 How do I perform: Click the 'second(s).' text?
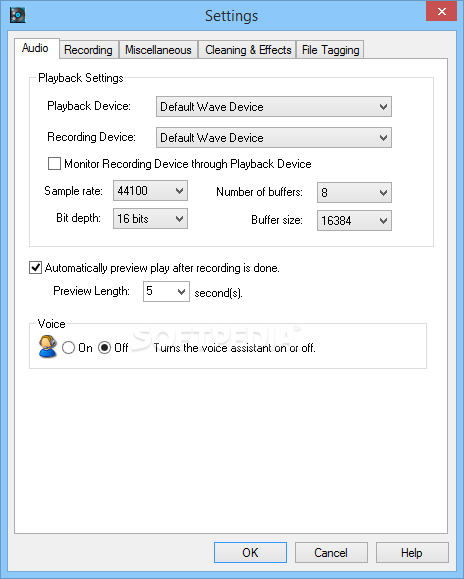(219, 293)
